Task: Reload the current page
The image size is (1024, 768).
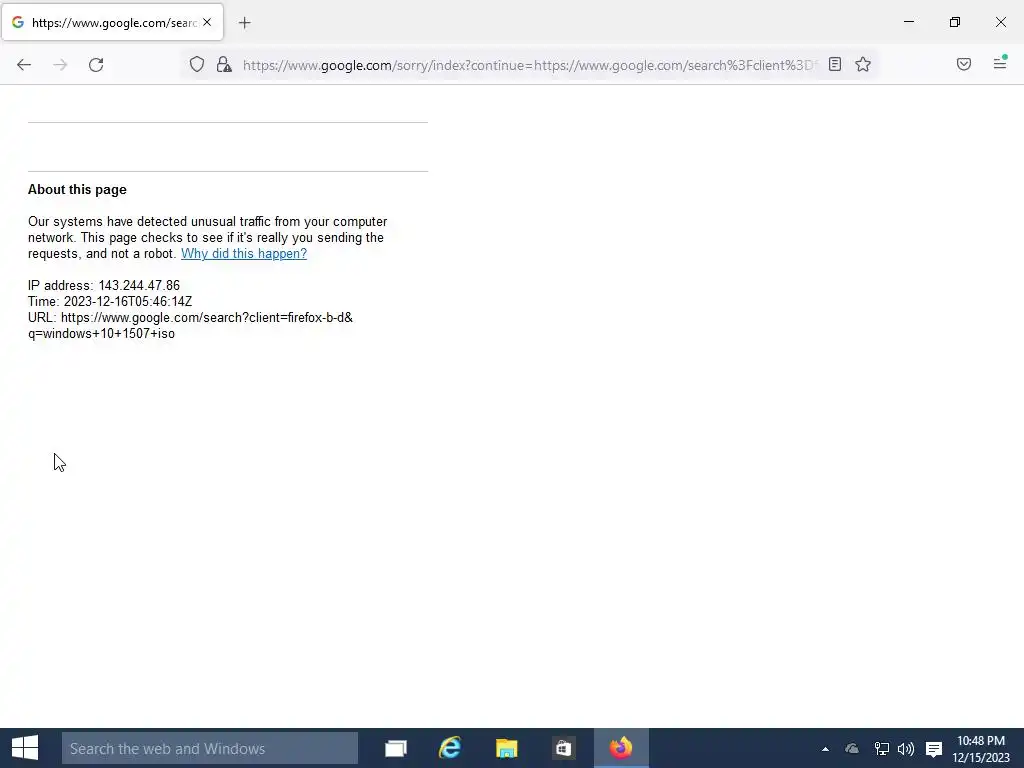Action: click(96, 65)
